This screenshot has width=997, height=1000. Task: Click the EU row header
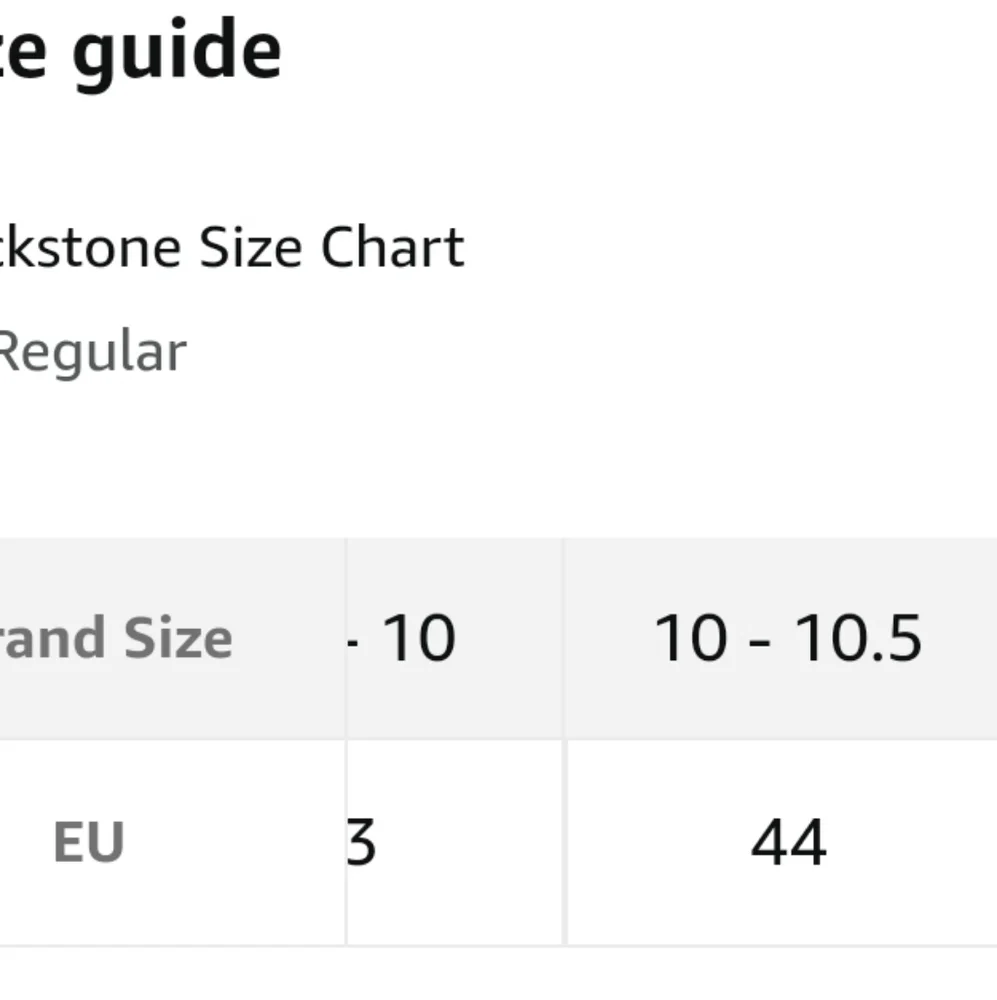(x=88, y=843)
